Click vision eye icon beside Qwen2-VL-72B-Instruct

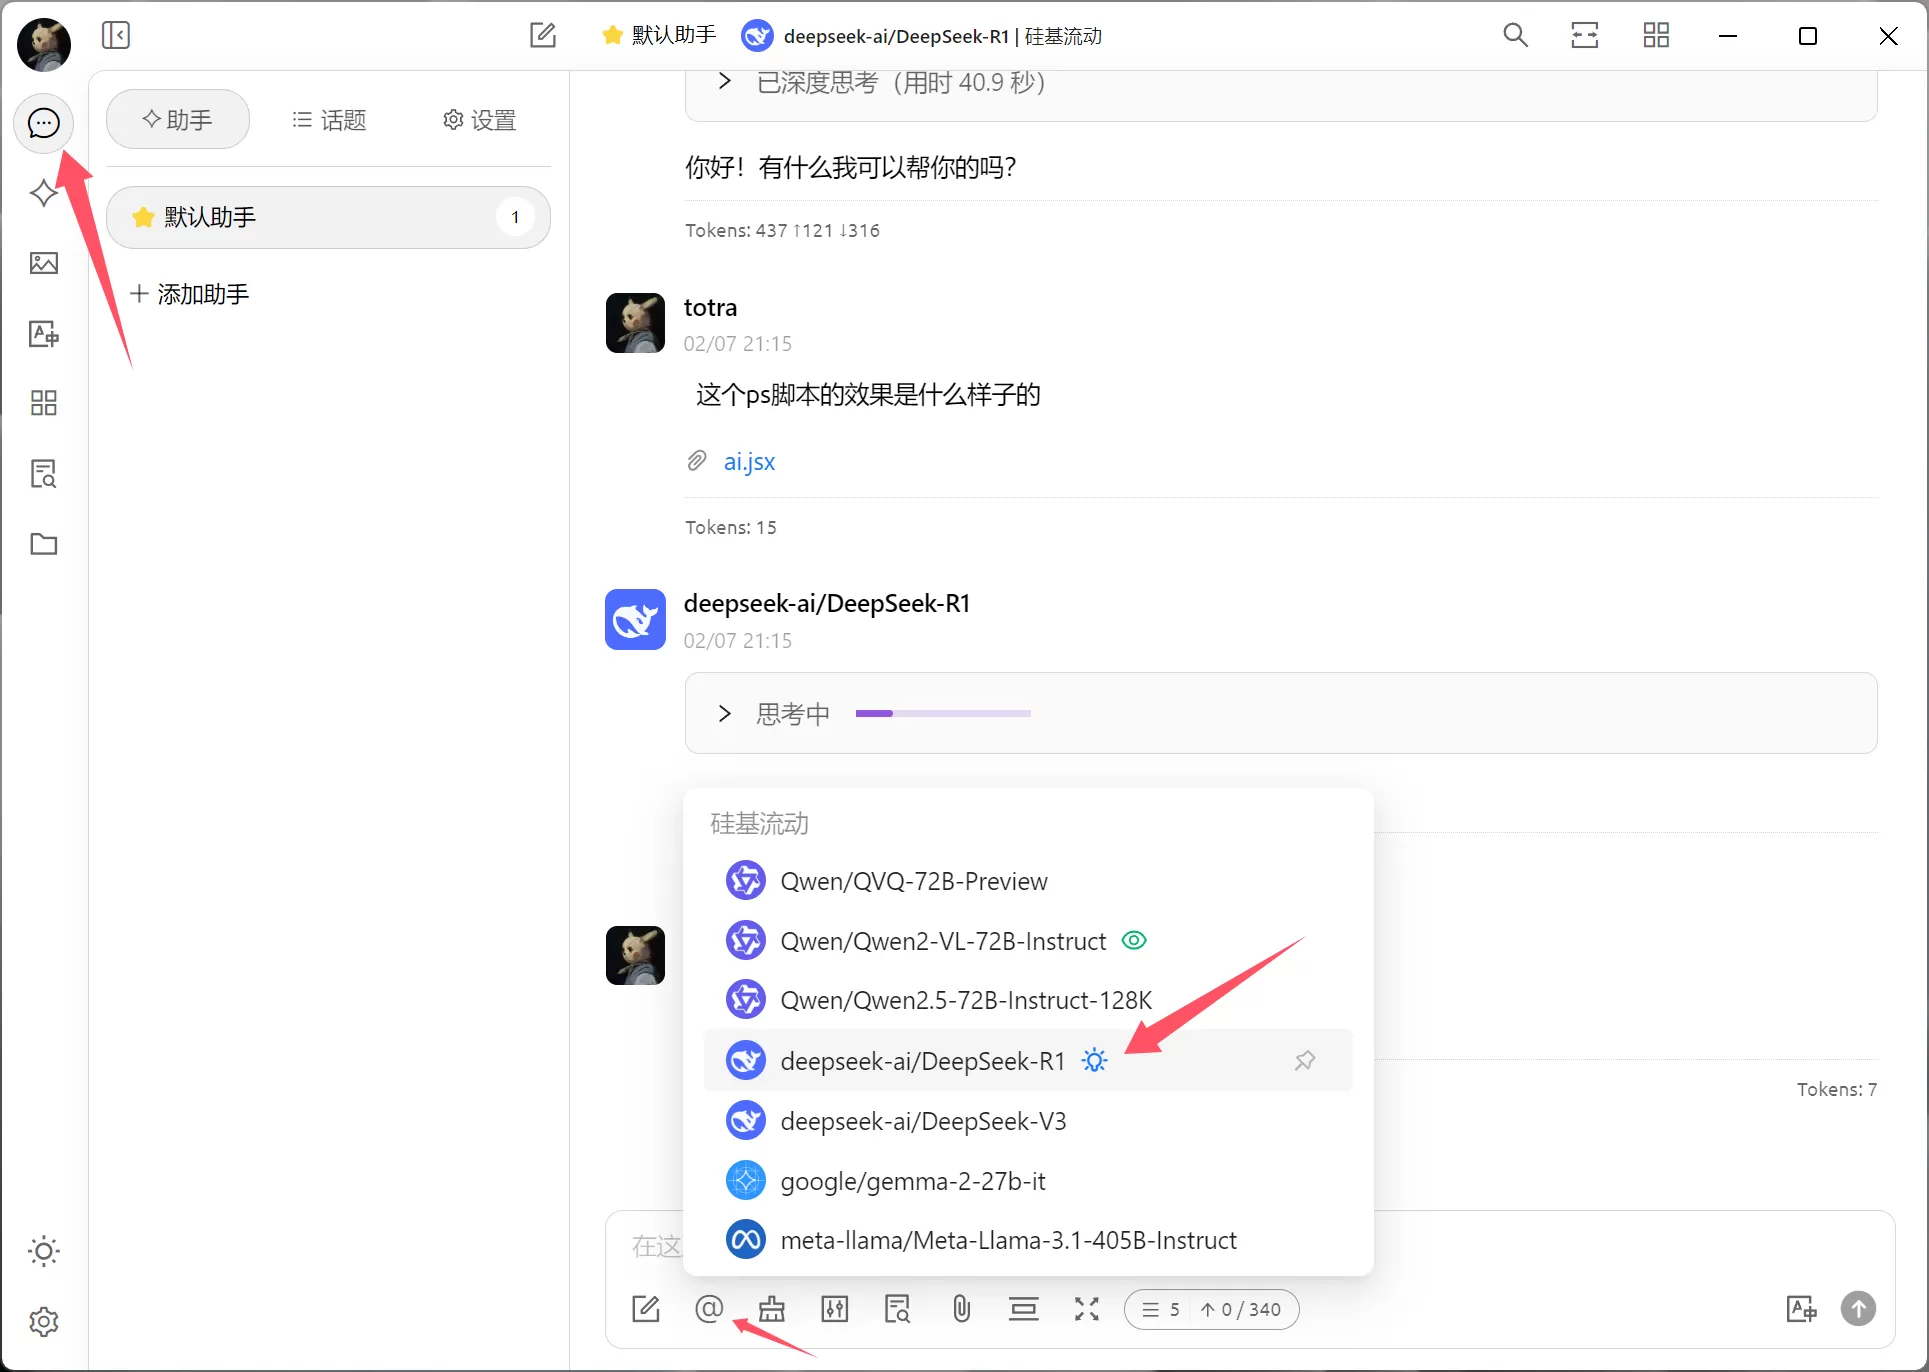pyautogui.click(x=1134, y=941)
